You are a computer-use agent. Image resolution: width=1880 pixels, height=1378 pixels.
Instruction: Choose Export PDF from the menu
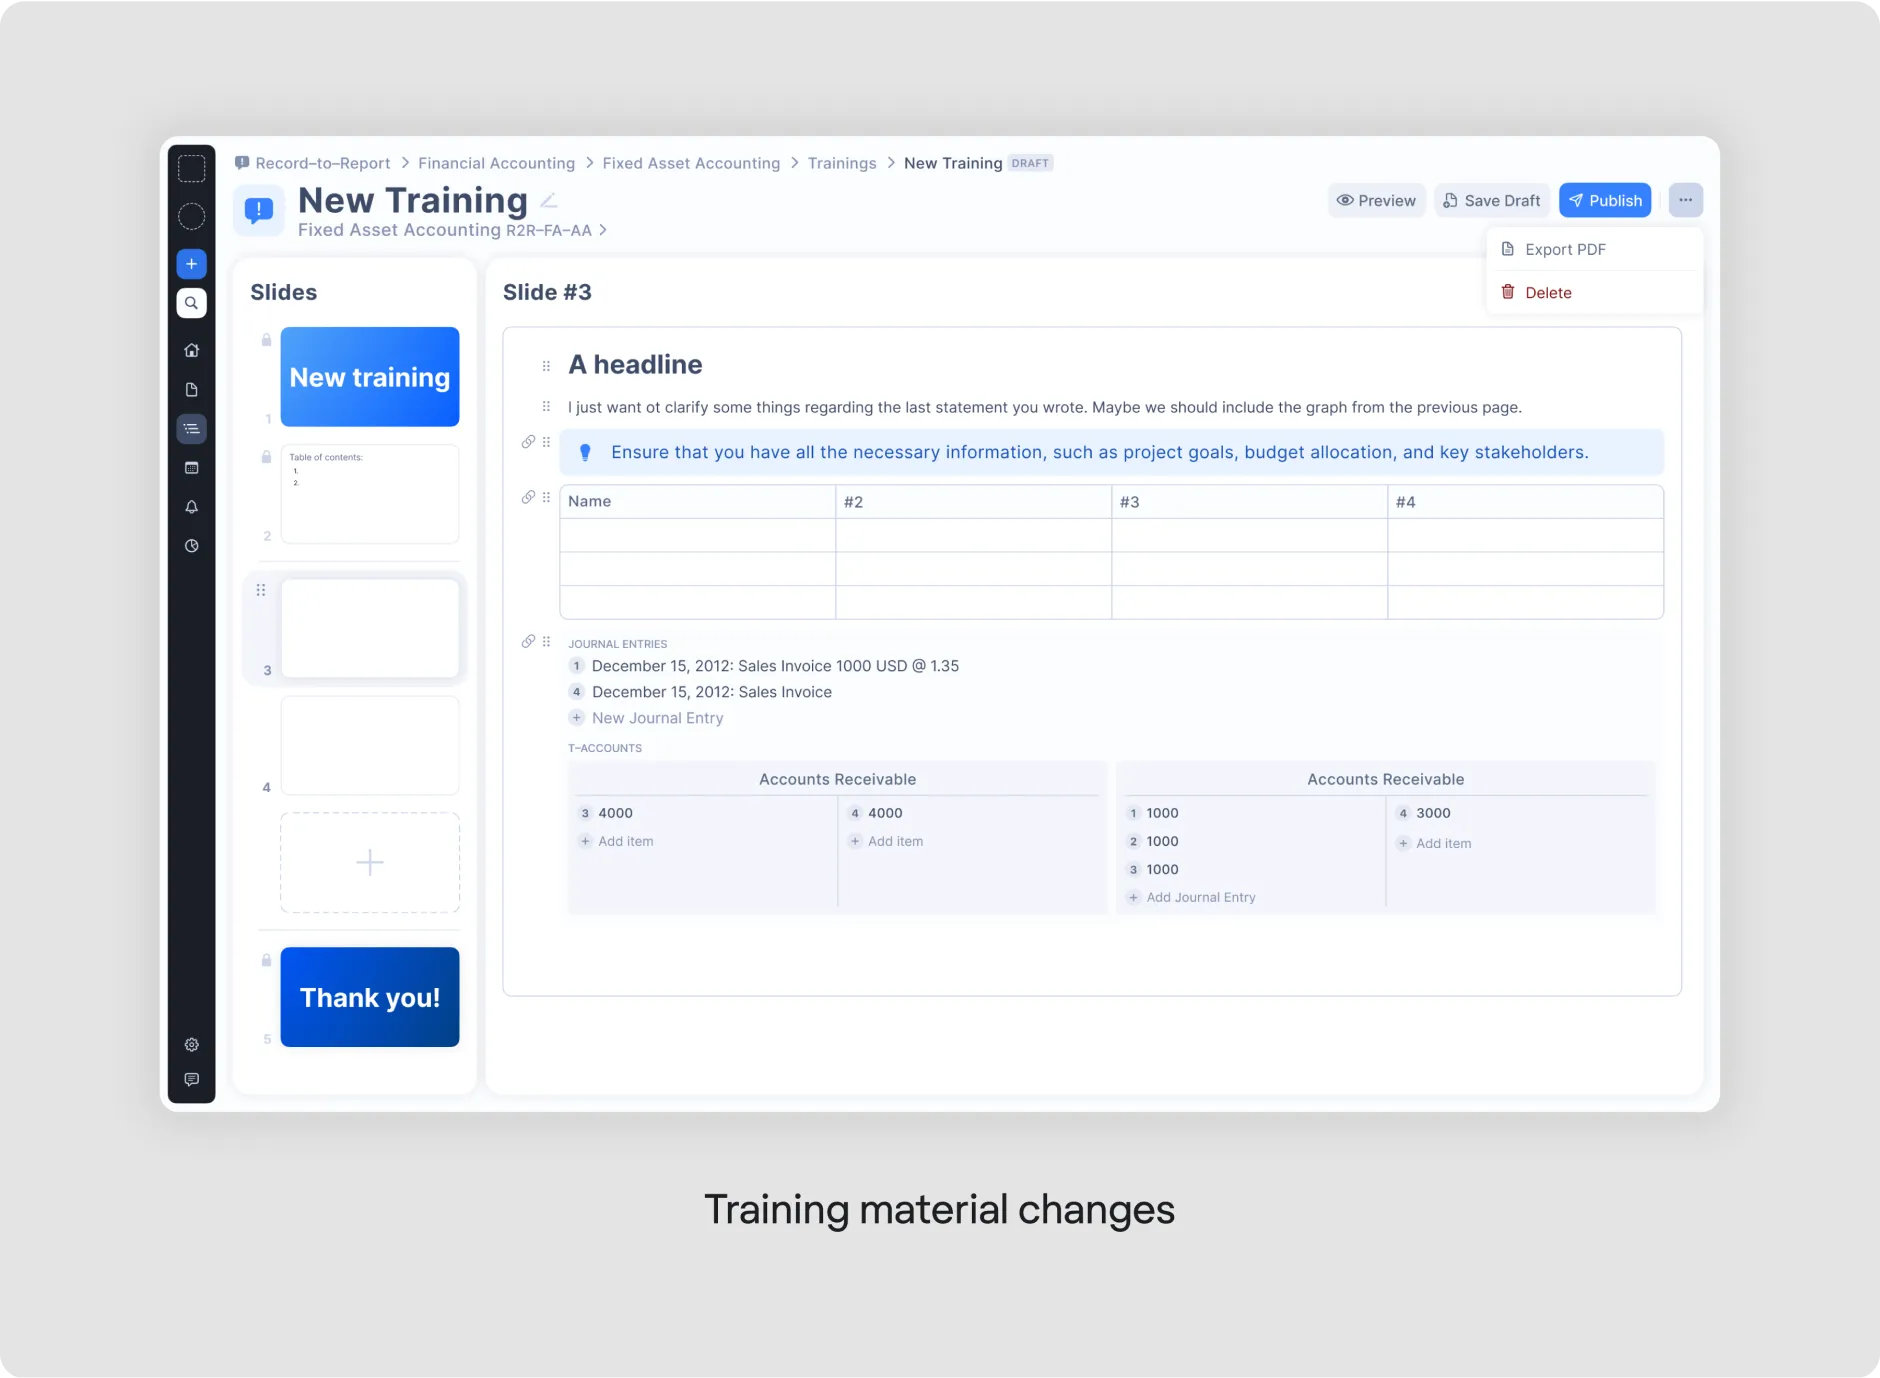(x=1564, y=248)
